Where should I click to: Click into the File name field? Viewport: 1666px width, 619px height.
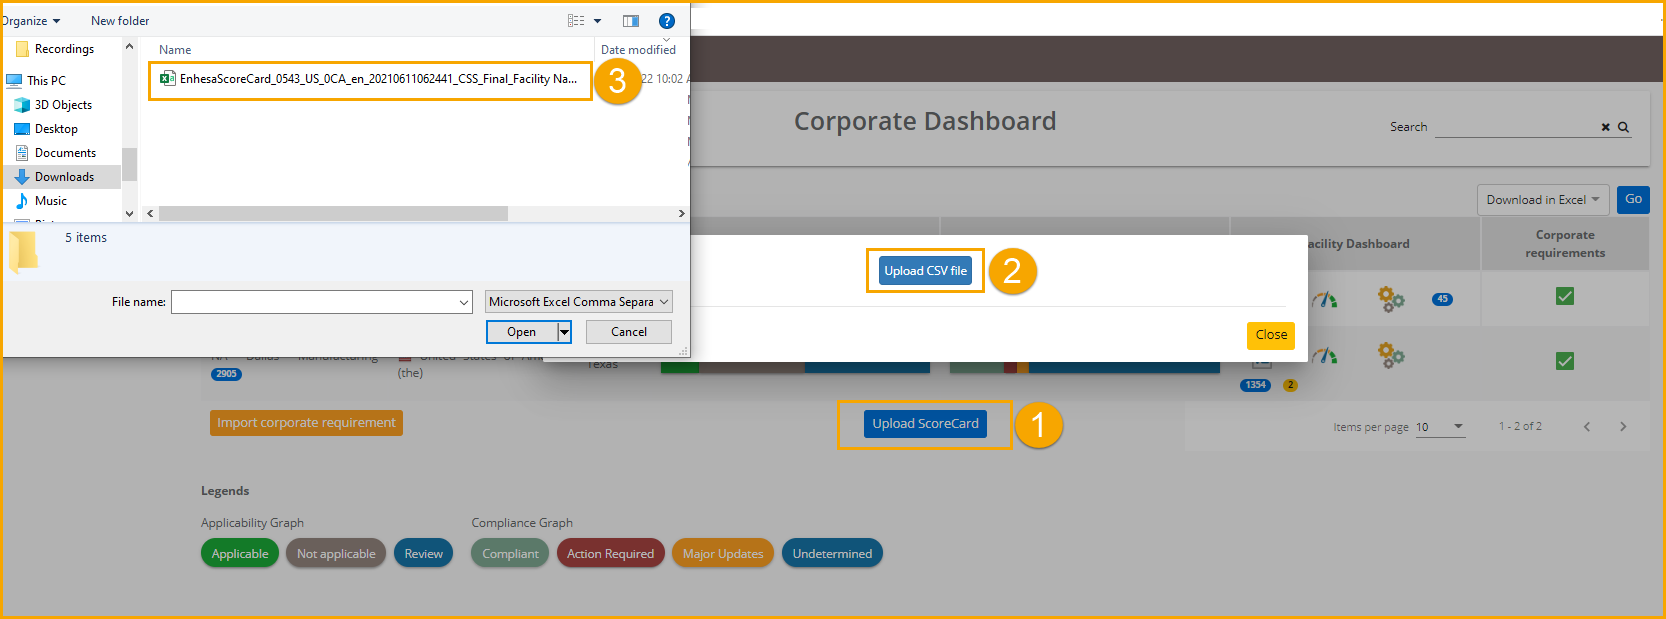tap(321, 302)
